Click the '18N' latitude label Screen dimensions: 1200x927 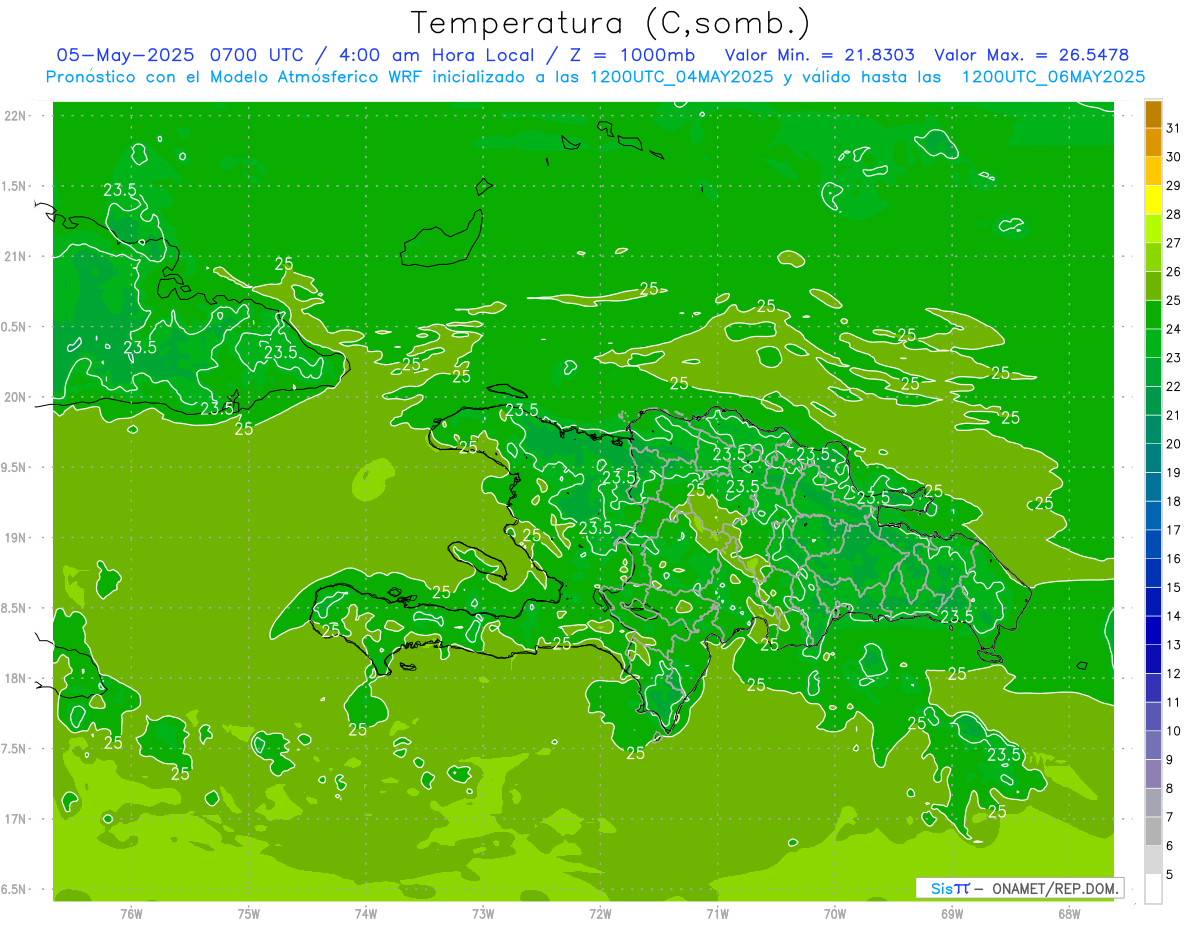15,678
